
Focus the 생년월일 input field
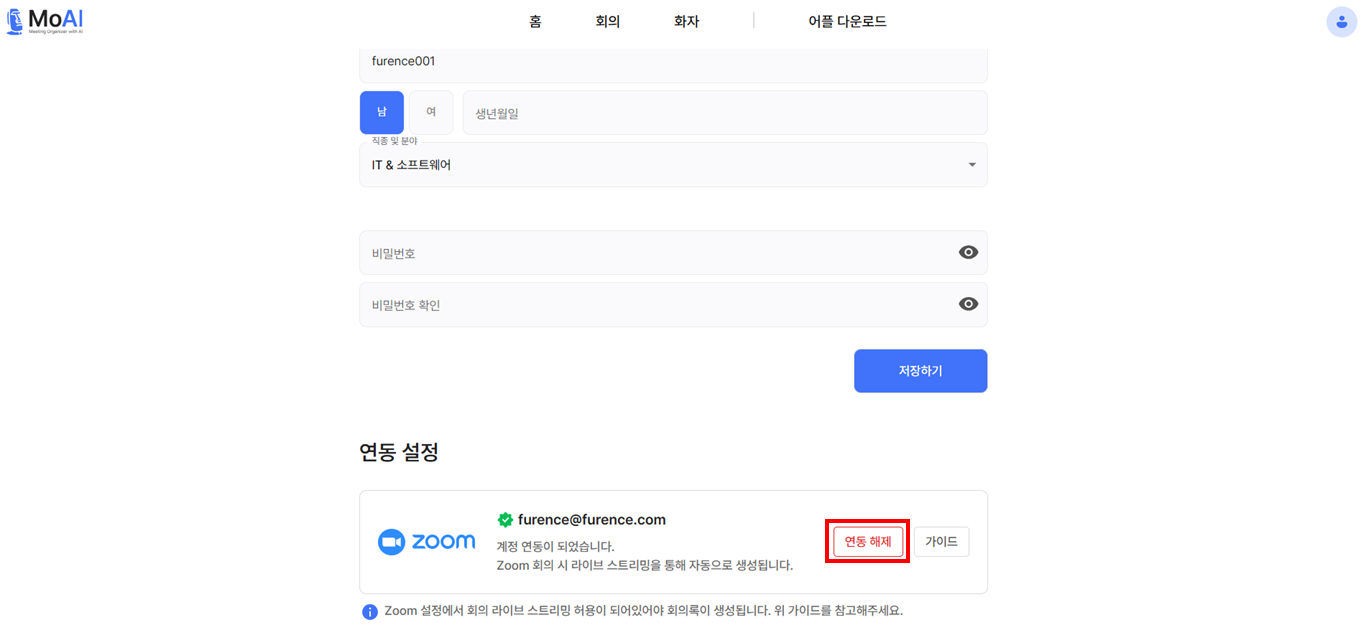(724, 113)
